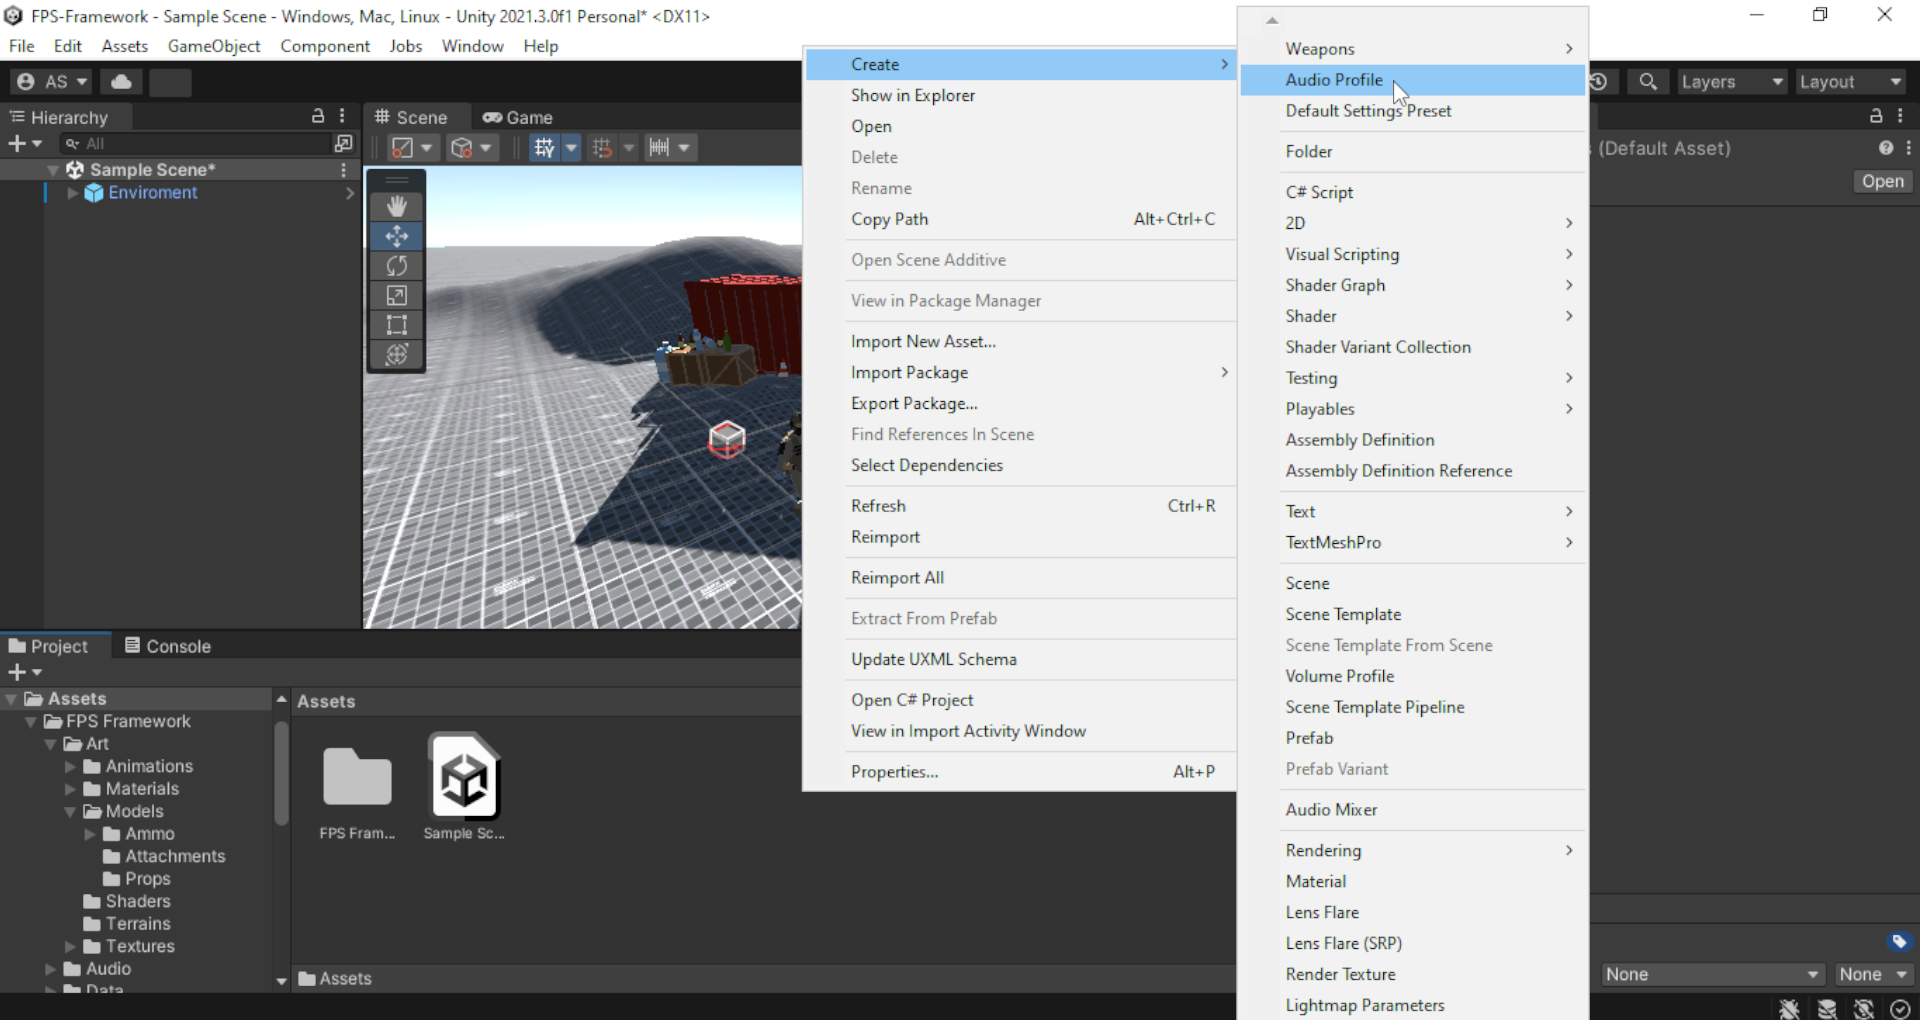Click the global search magnifier icon

[1648, 82]
